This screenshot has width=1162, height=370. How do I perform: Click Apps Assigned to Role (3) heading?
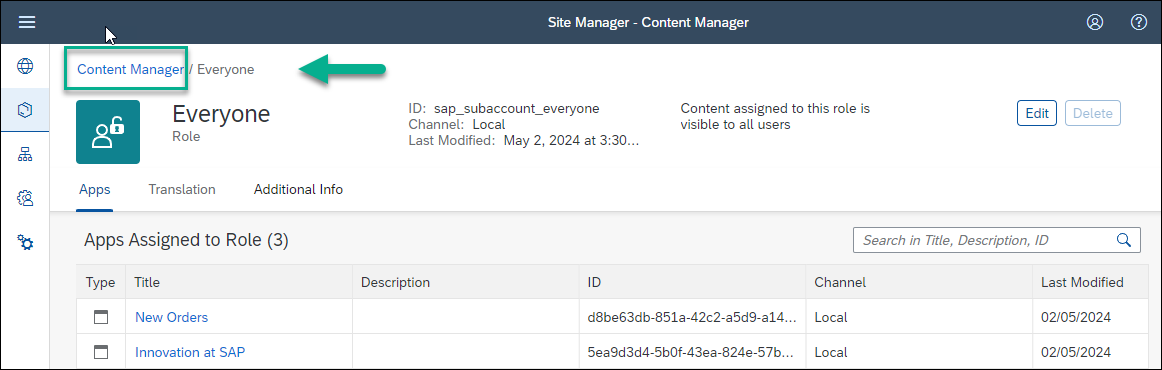point(186,240)
